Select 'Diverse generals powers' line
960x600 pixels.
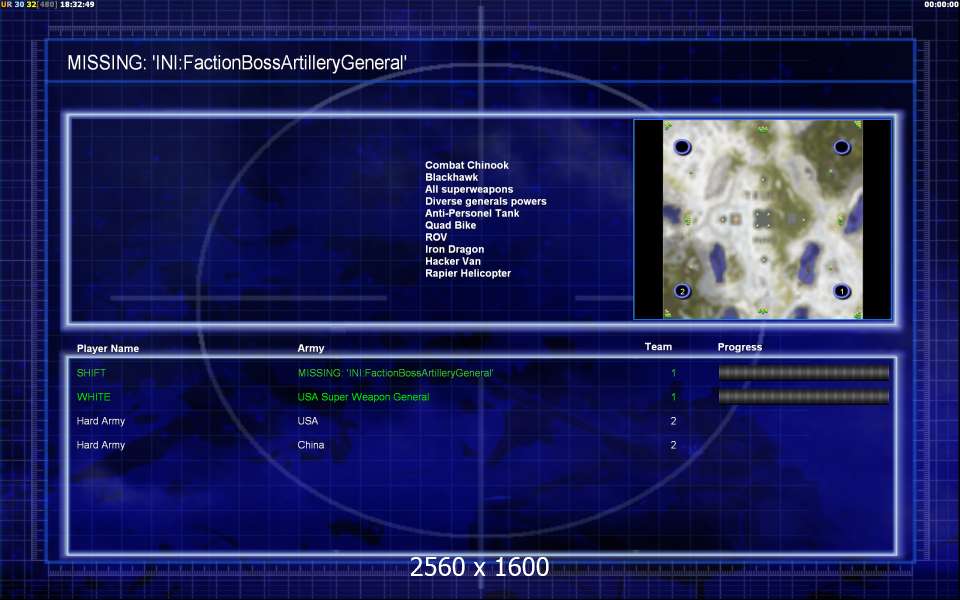pyautogui.click(x=486, y=201)
